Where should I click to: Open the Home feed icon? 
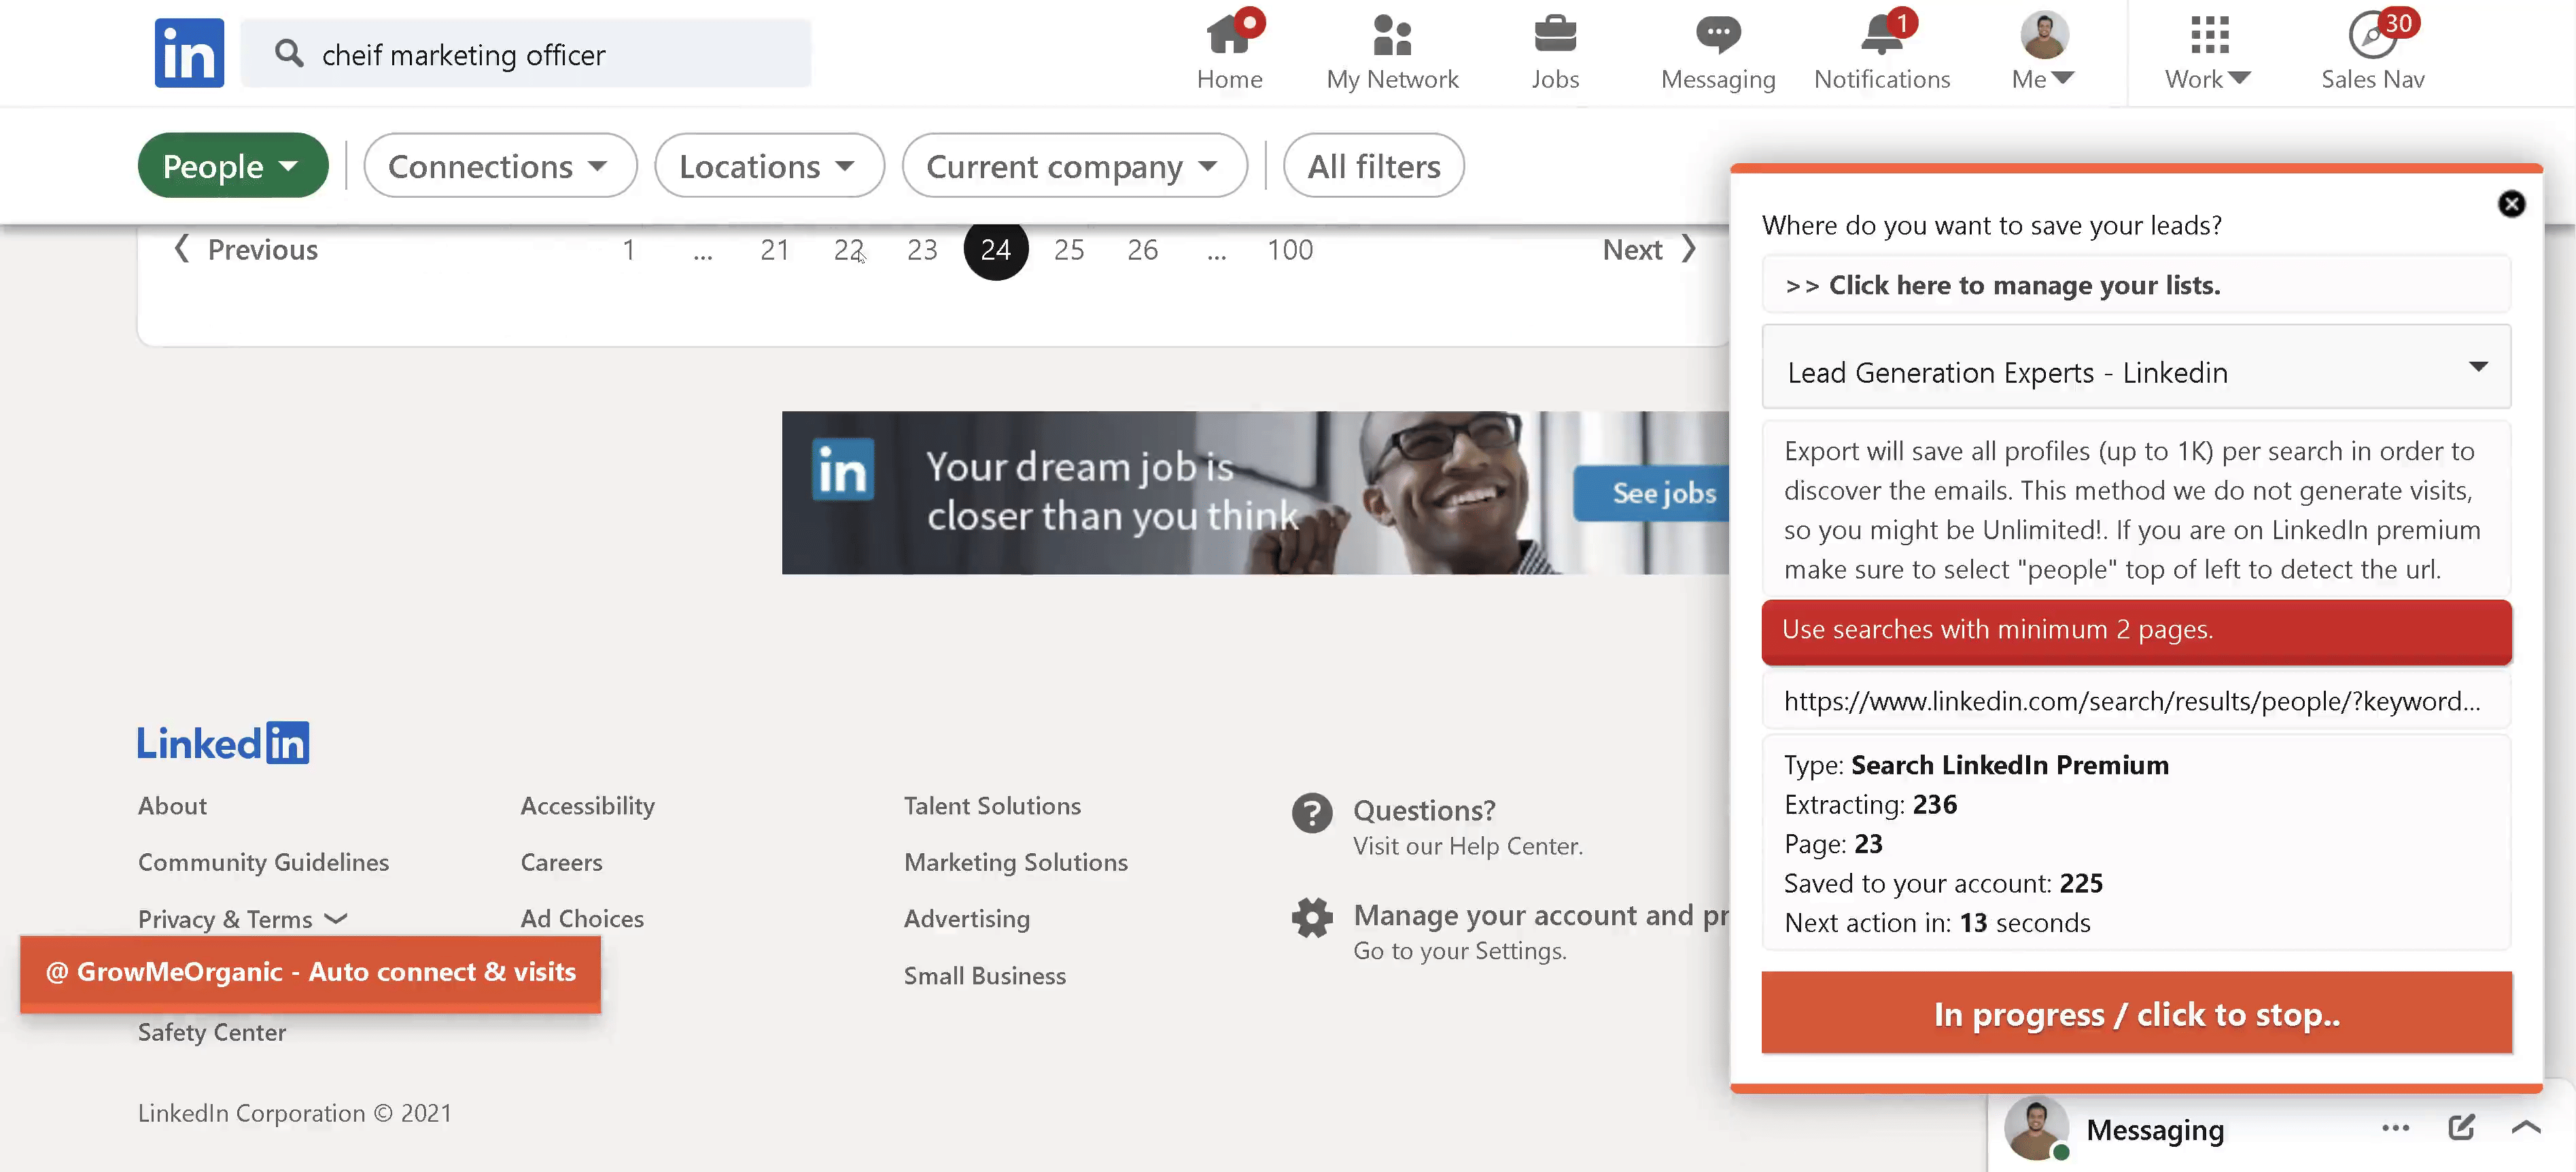1229,36
